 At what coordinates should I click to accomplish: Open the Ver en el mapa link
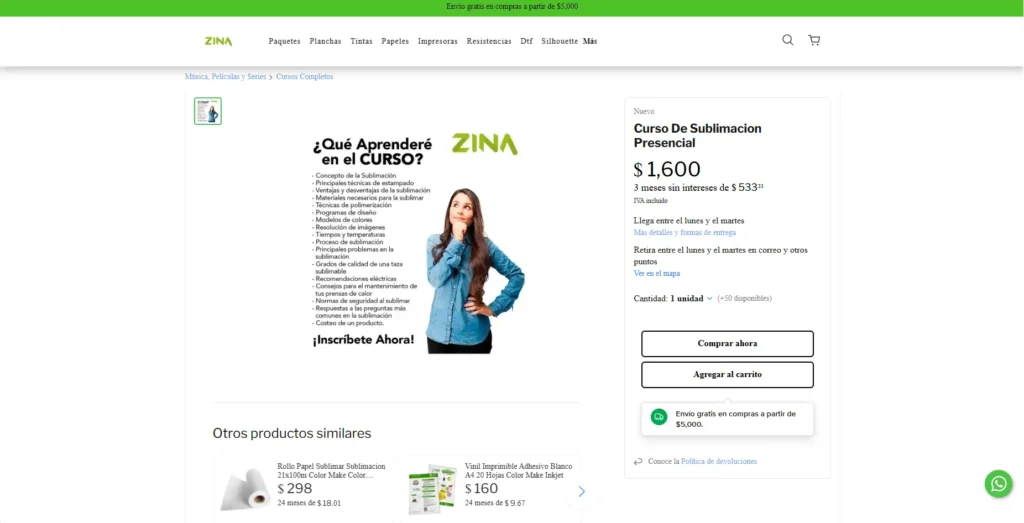(656, 274)
